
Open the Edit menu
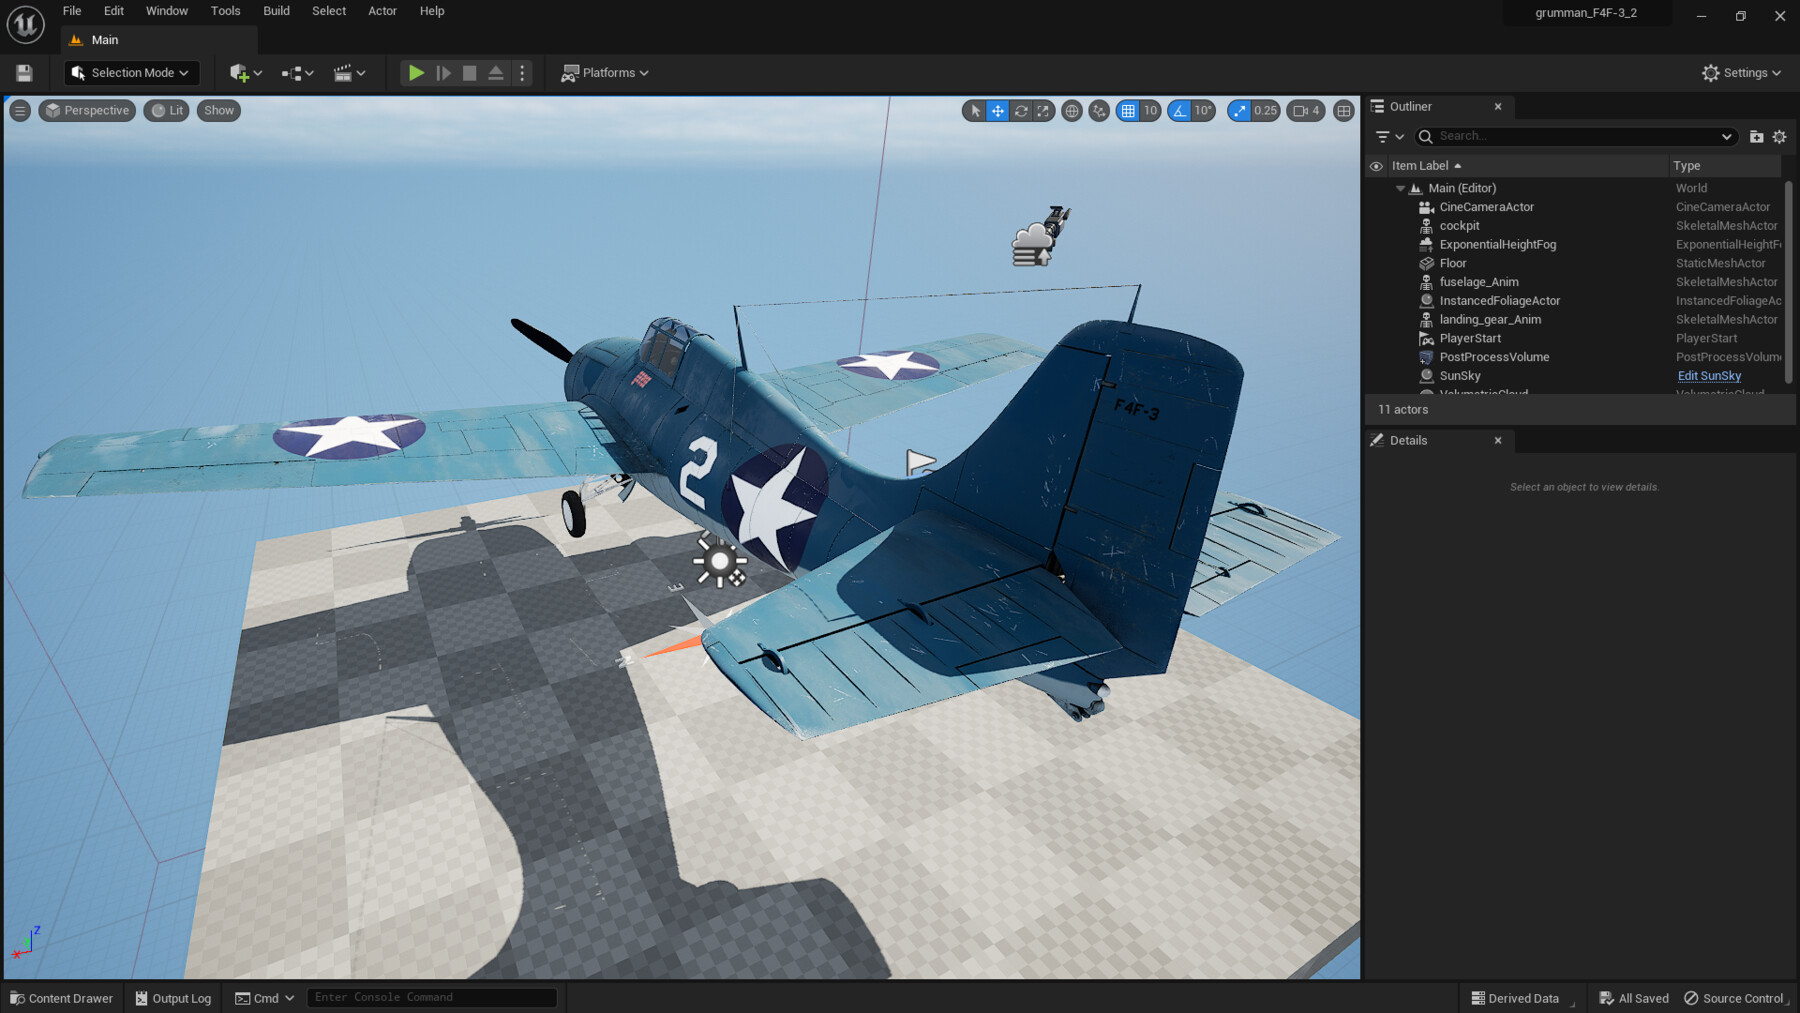click(x=114, y=11)
